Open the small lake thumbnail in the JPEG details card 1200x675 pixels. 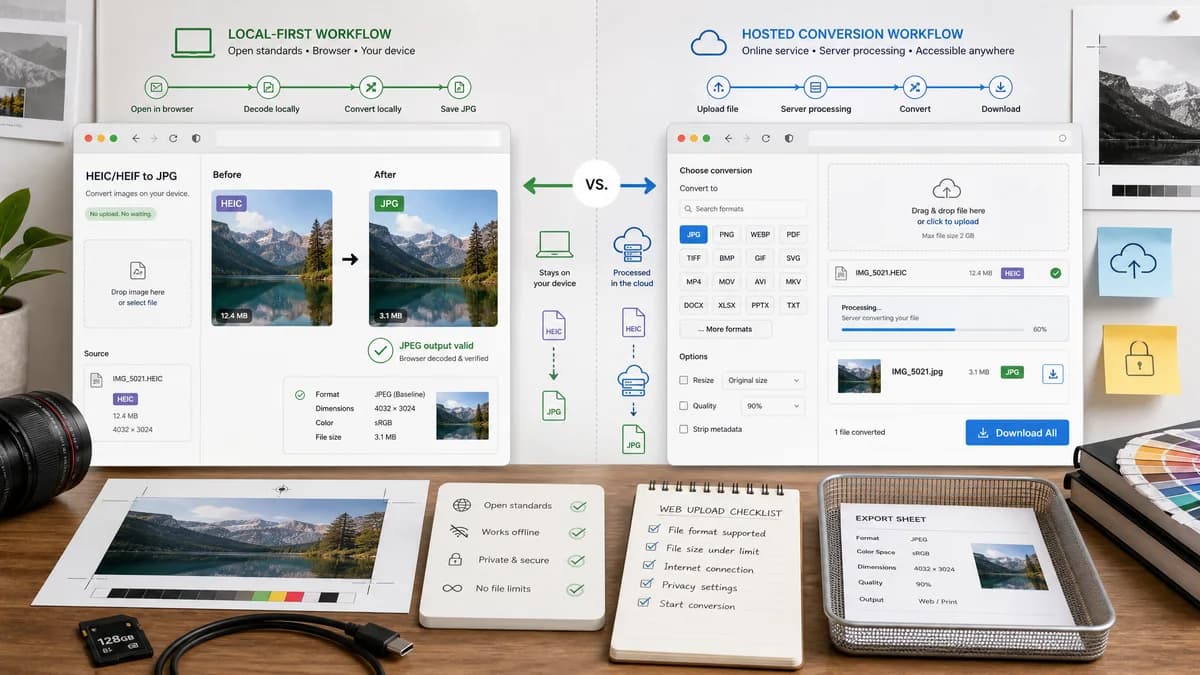(462, 415)
